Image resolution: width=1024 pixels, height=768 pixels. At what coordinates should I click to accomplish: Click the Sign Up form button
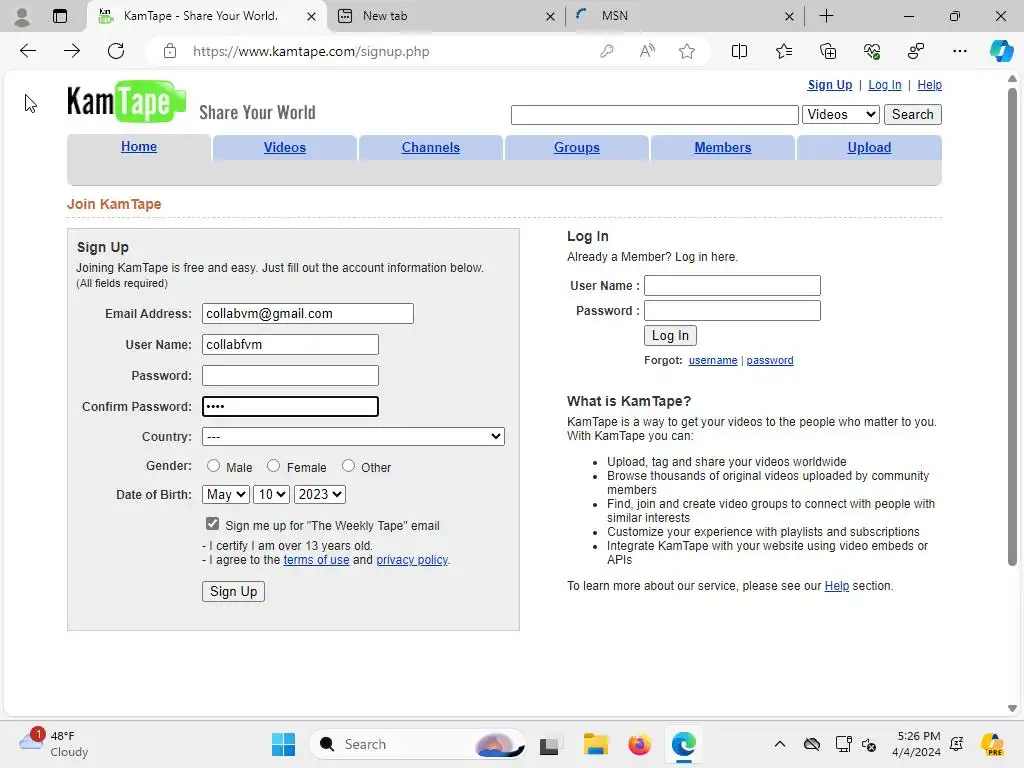coord(233,591)
